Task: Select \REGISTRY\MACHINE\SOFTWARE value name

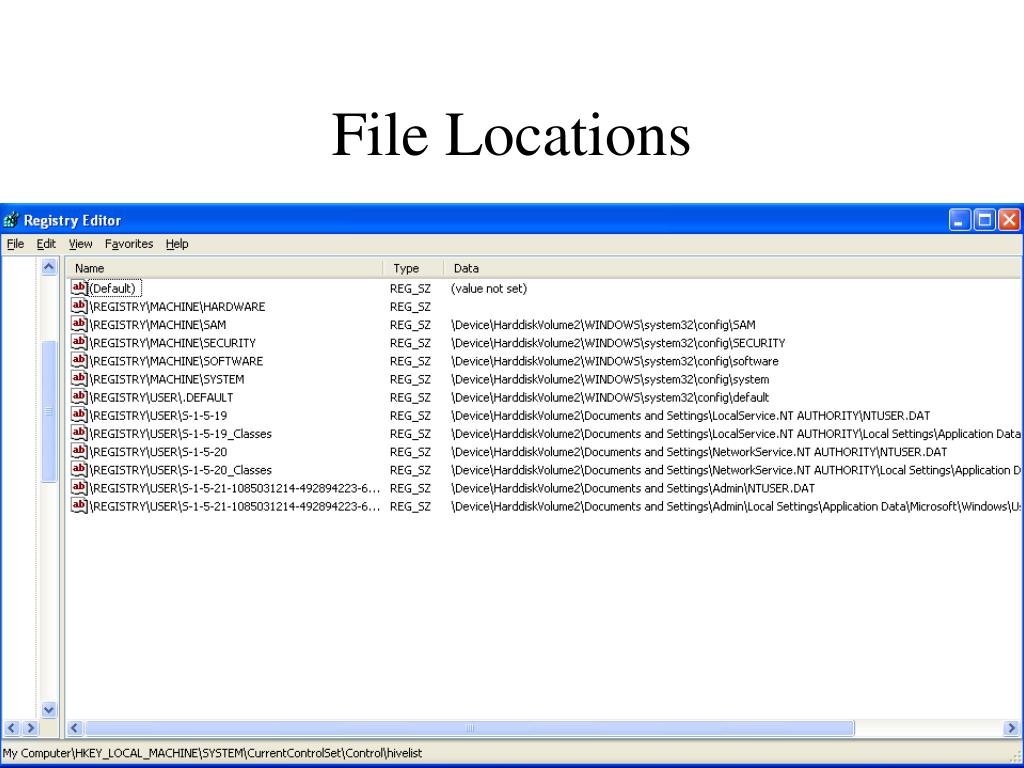Action: pyautogui.click(x=176, y=361)
